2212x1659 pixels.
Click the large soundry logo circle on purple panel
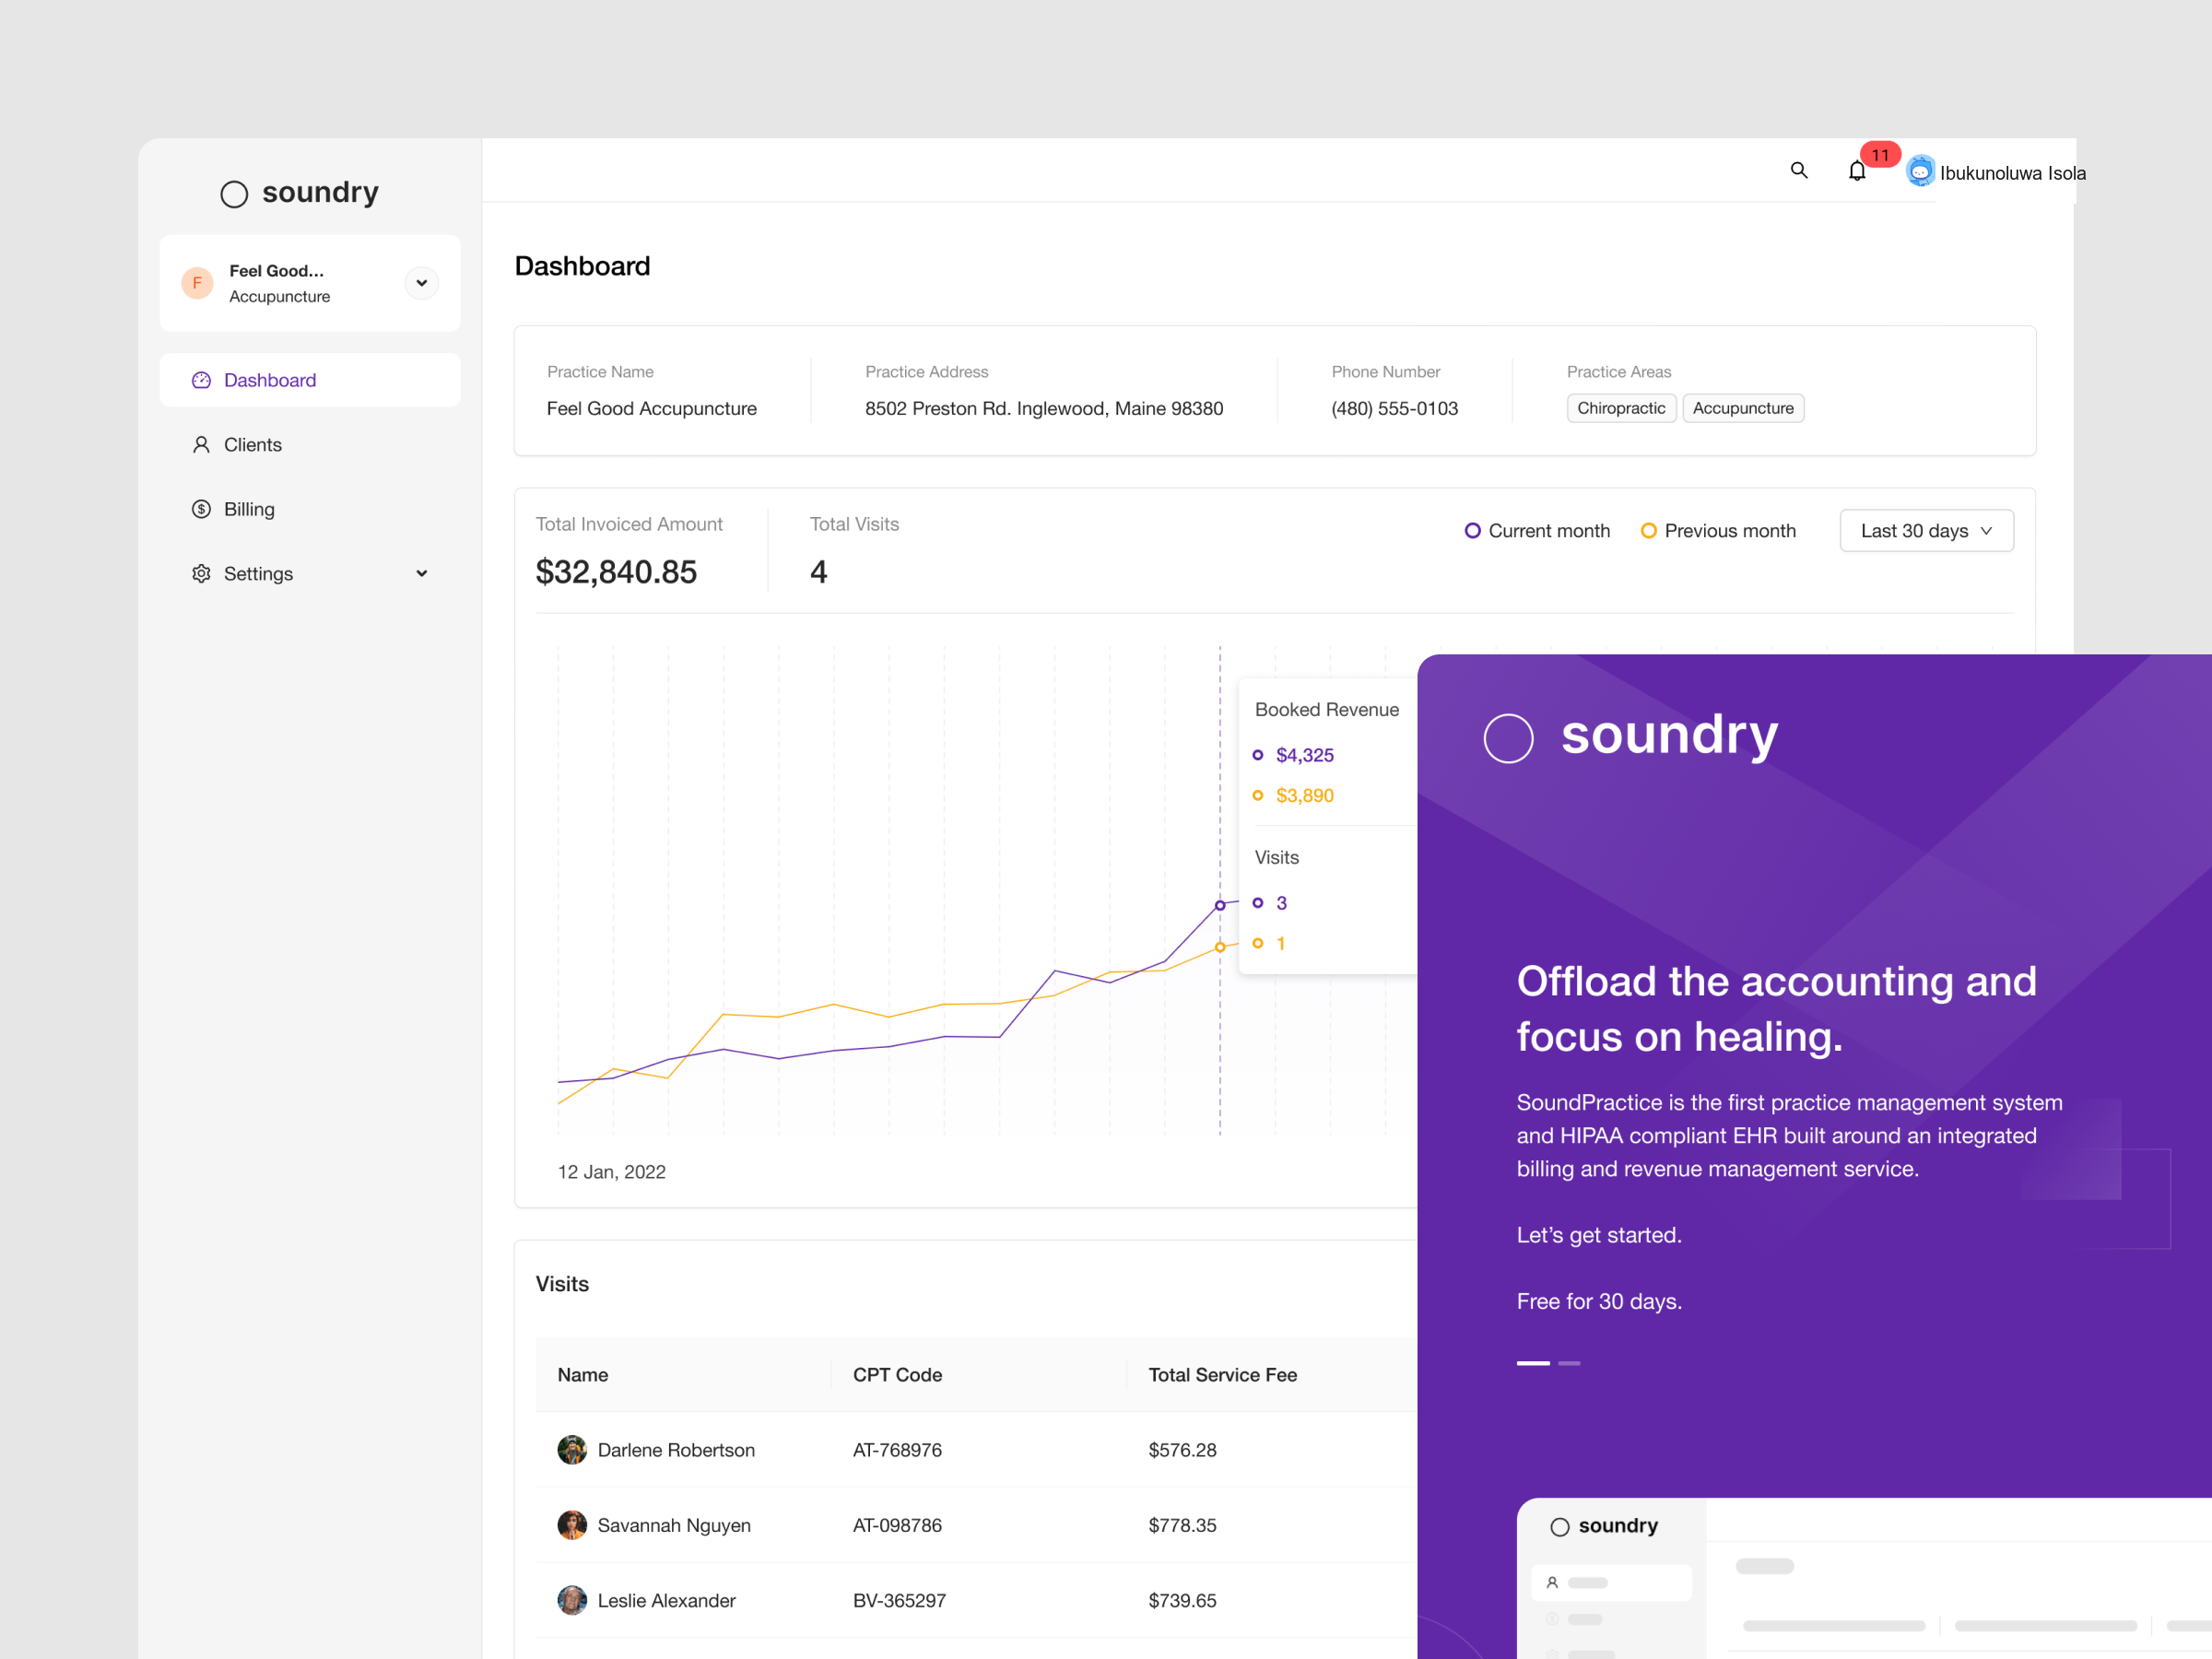1508,739
